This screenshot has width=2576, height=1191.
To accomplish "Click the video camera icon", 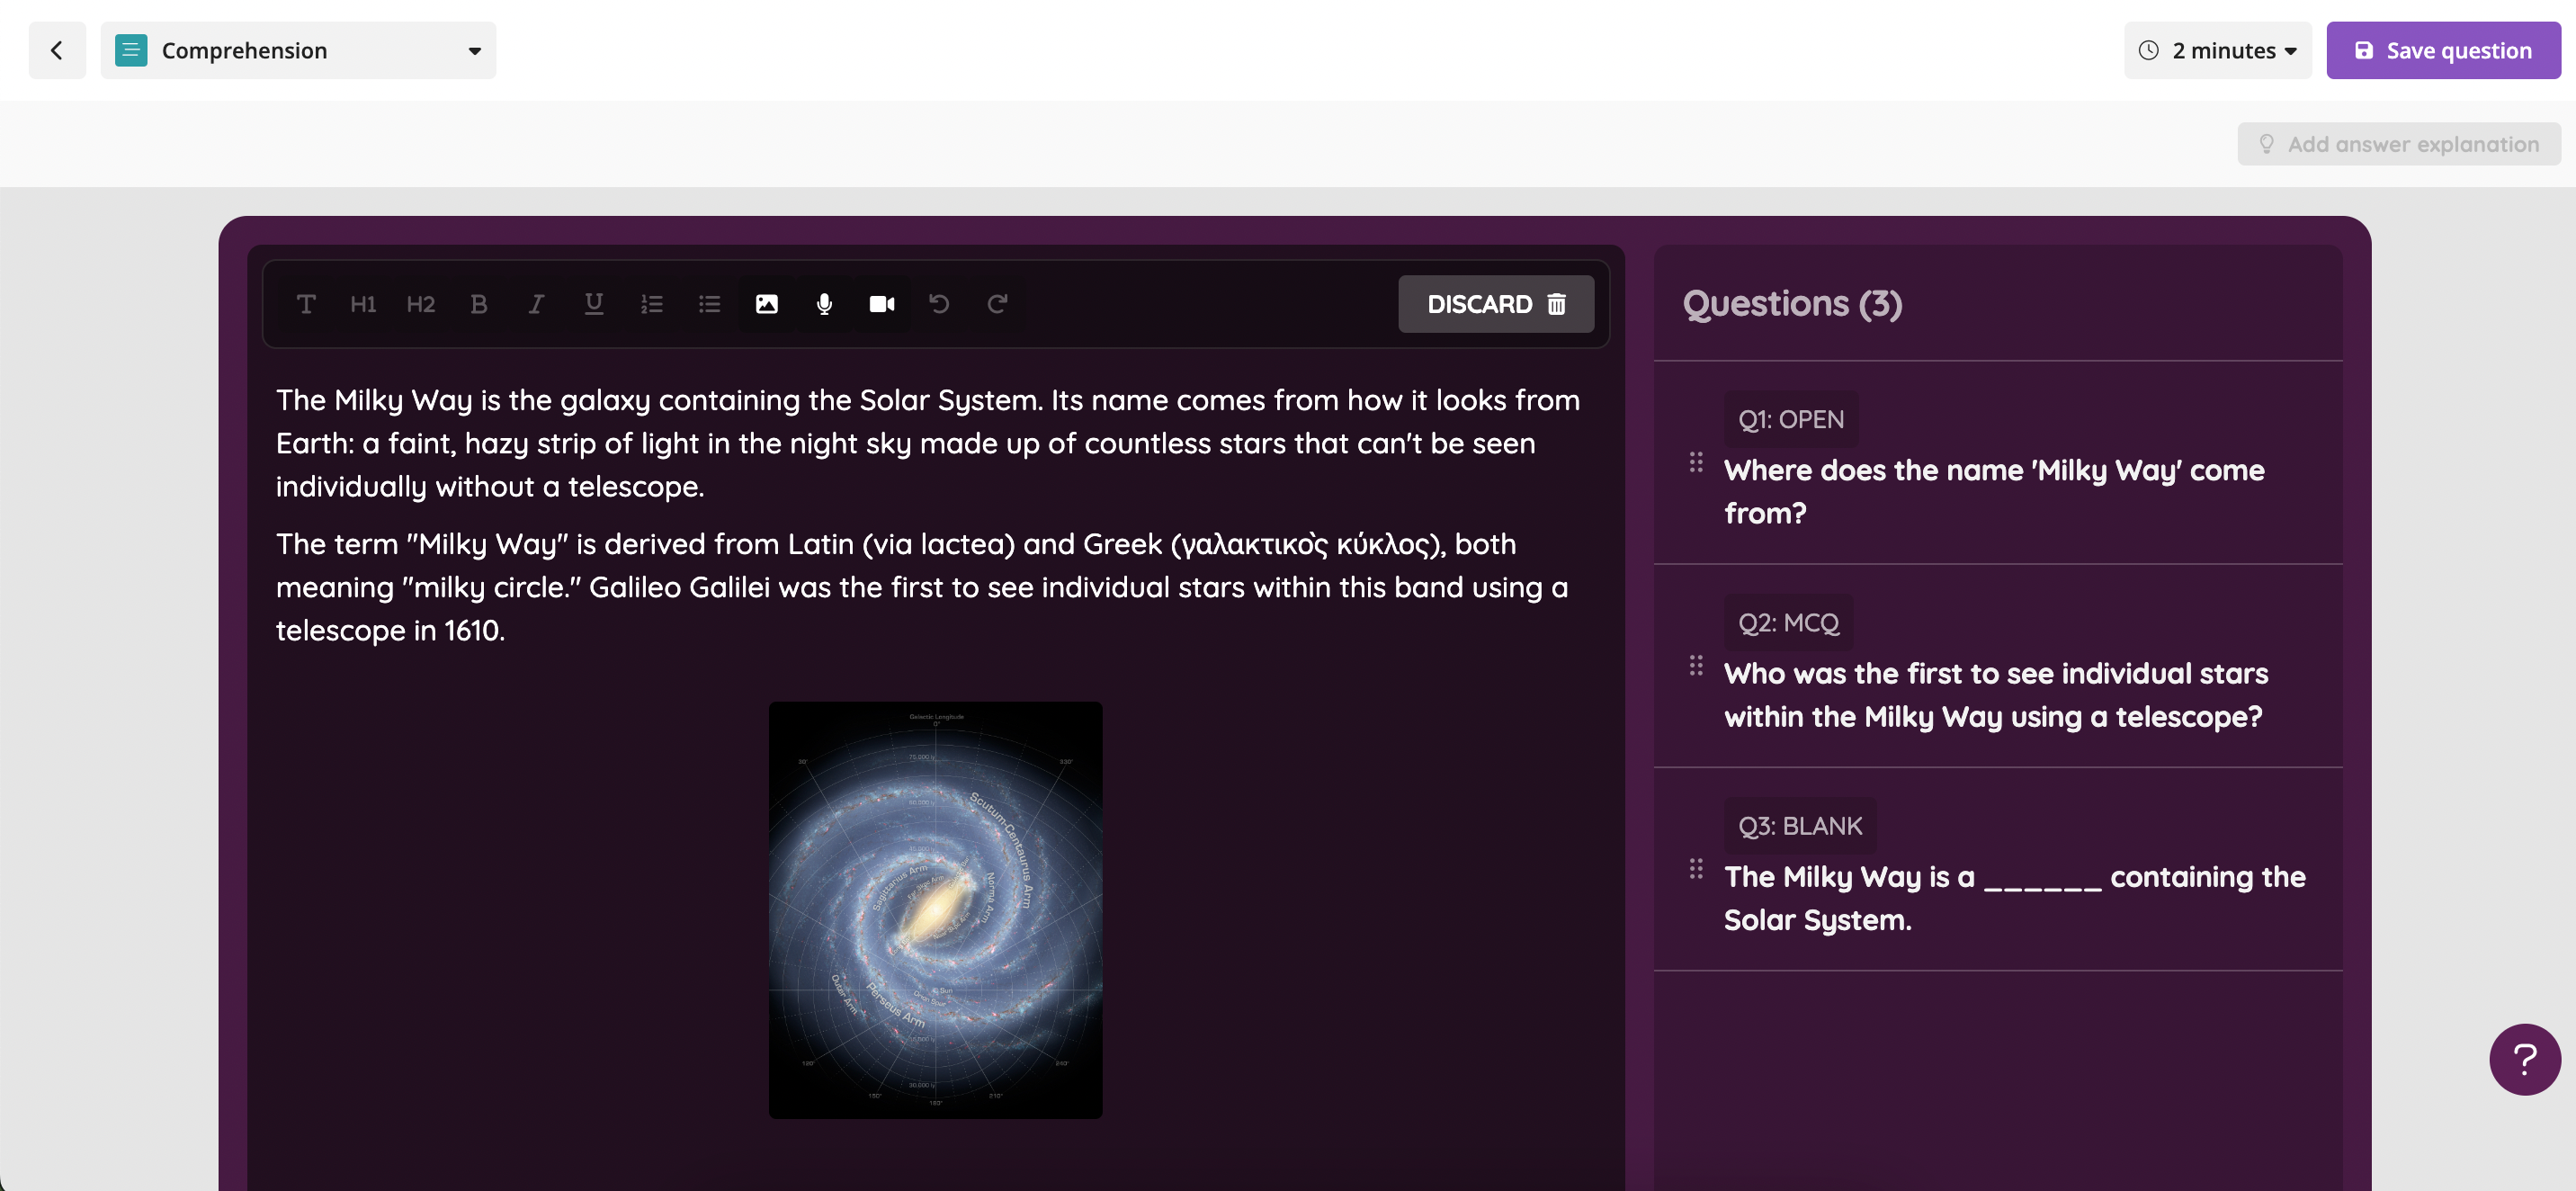I will click(x=881, y=304).
